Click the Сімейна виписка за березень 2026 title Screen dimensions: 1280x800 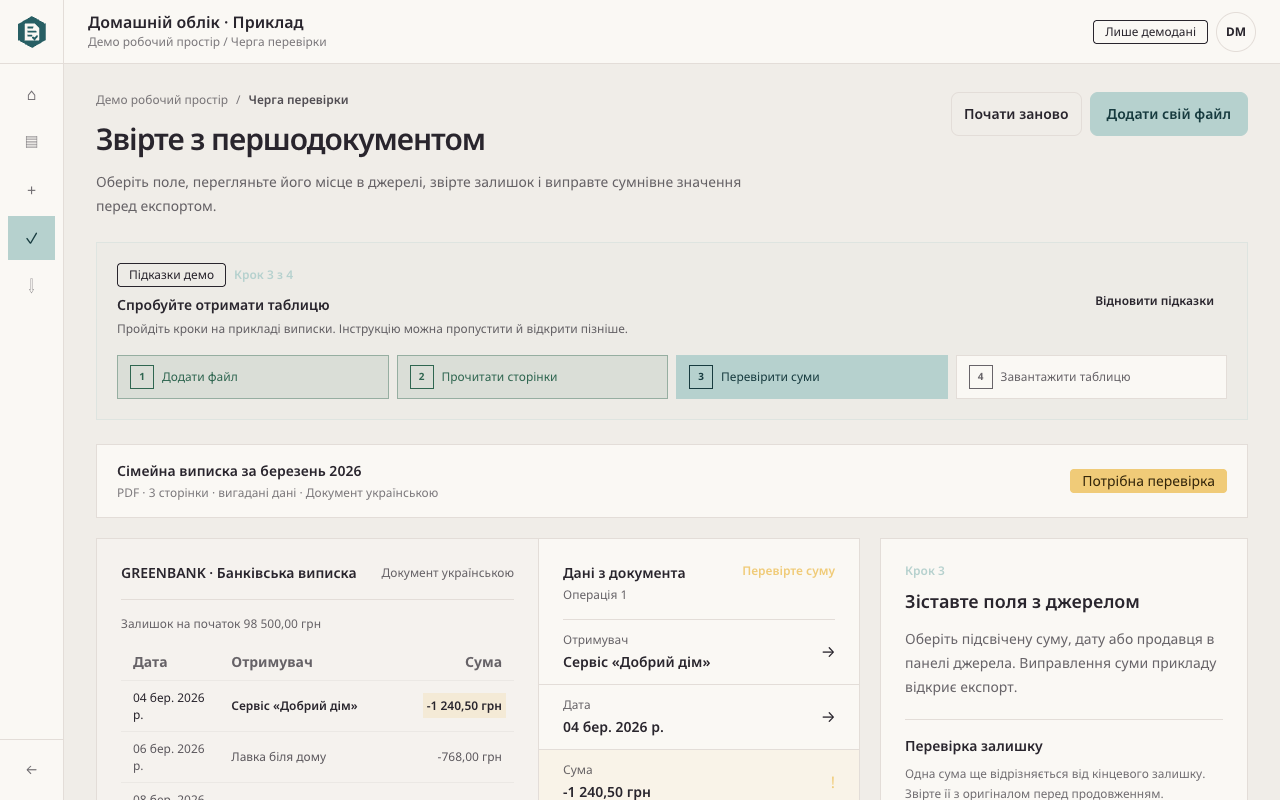coord(239,471)
